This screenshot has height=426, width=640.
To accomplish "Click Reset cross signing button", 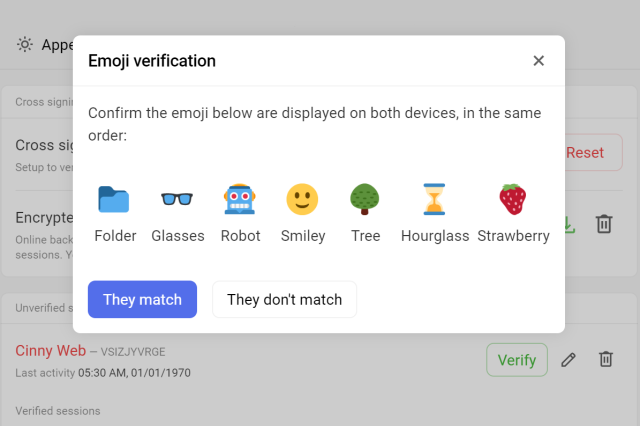I will coord(588,153).
